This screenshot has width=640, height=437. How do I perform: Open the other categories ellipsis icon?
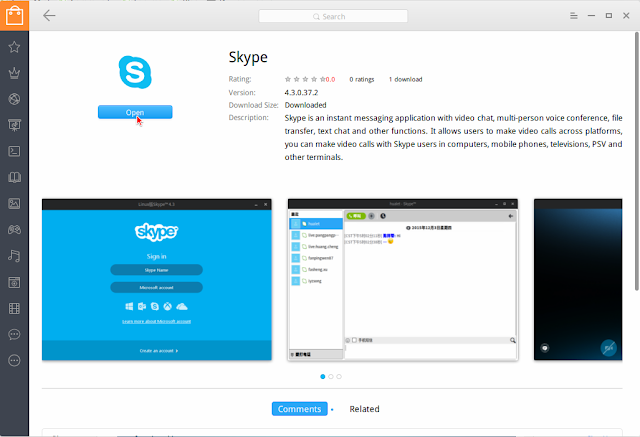(x=14, y=360)
